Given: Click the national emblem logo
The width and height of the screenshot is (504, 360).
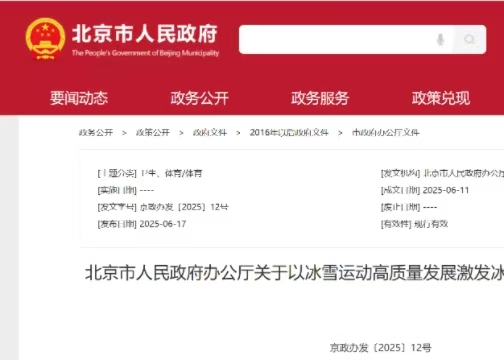Looking at the screenshot, I should (45, 39).
